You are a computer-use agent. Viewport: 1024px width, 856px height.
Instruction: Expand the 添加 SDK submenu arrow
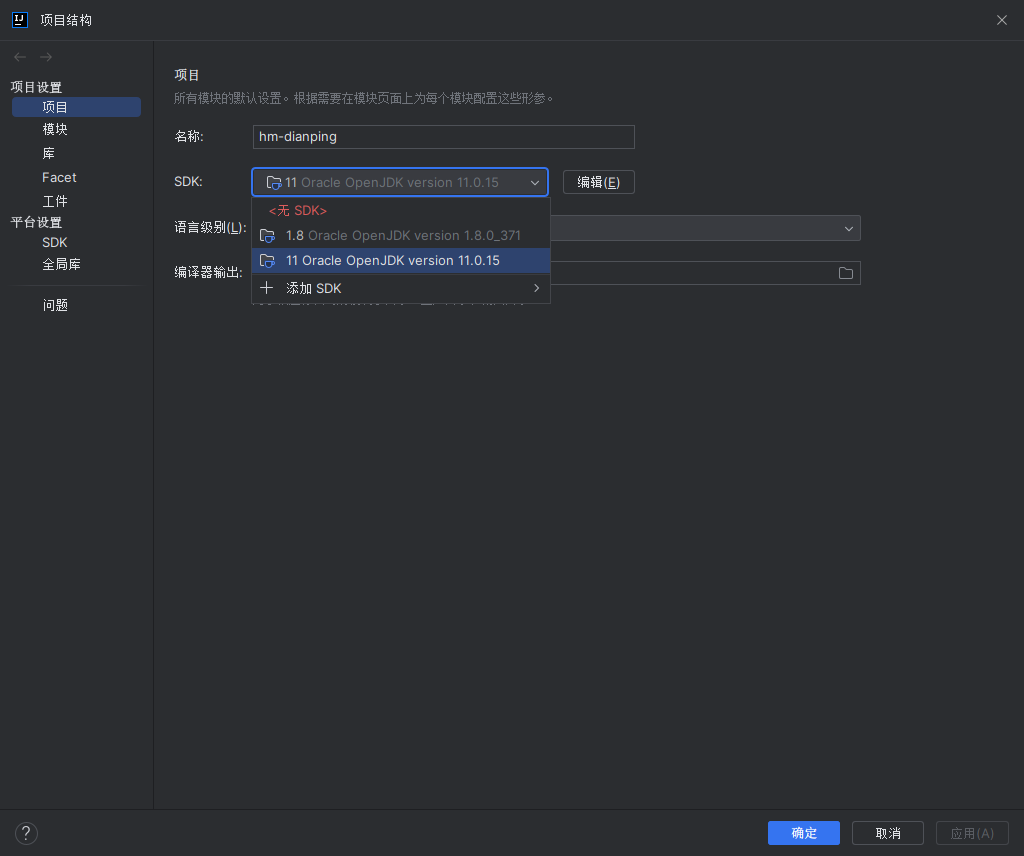(x=537, y=288)
